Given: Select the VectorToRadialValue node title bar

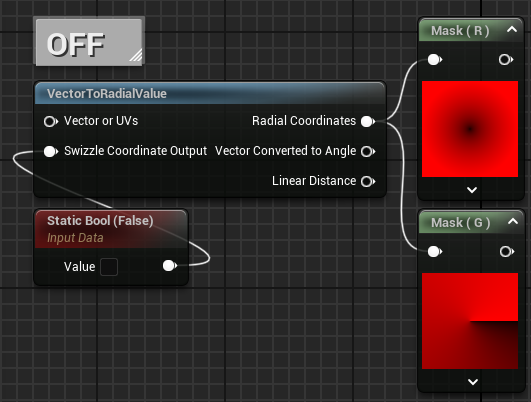Looking at the screenshot, I should pos(210,93).
